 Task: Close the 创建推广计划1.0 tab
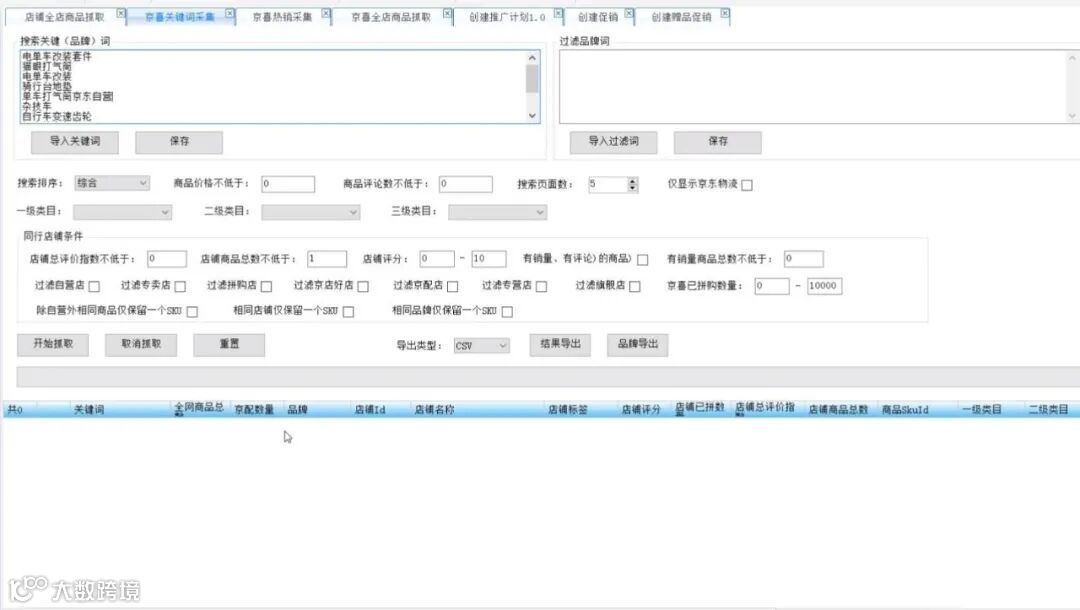558,13
